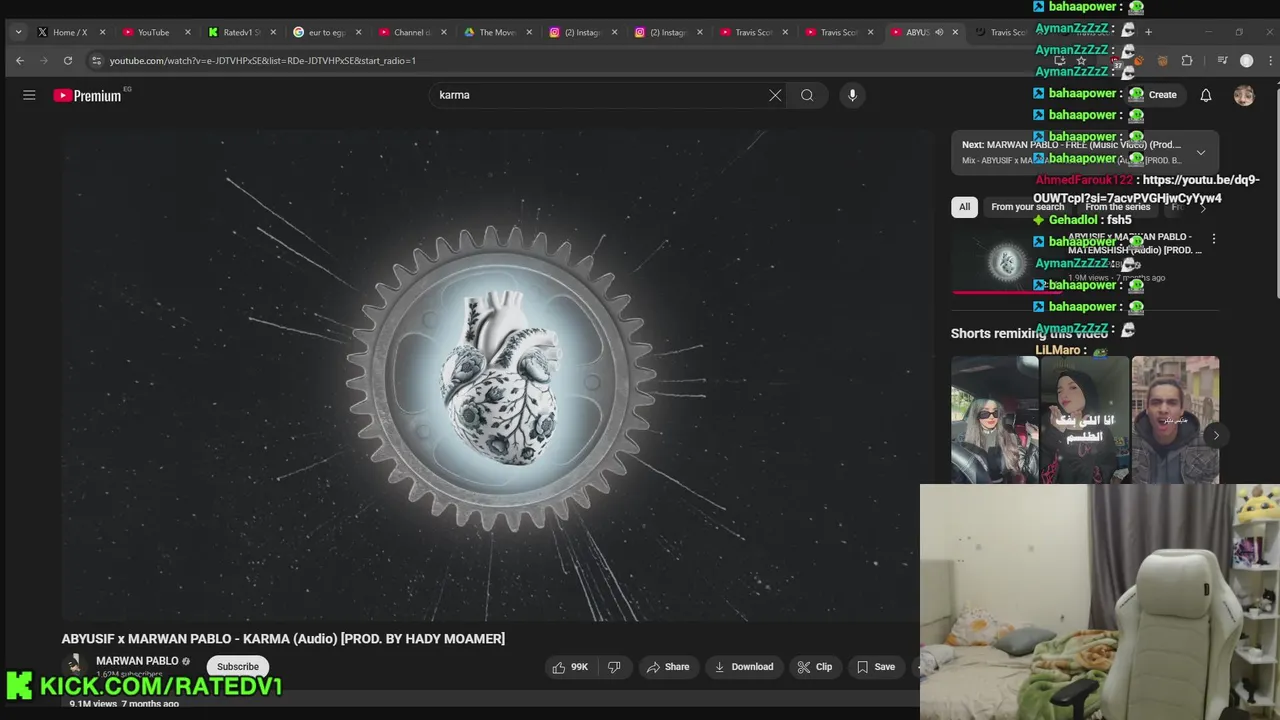Go back in browser history
The width and height of the screenshot is (1280, 720).
[20, 61]
